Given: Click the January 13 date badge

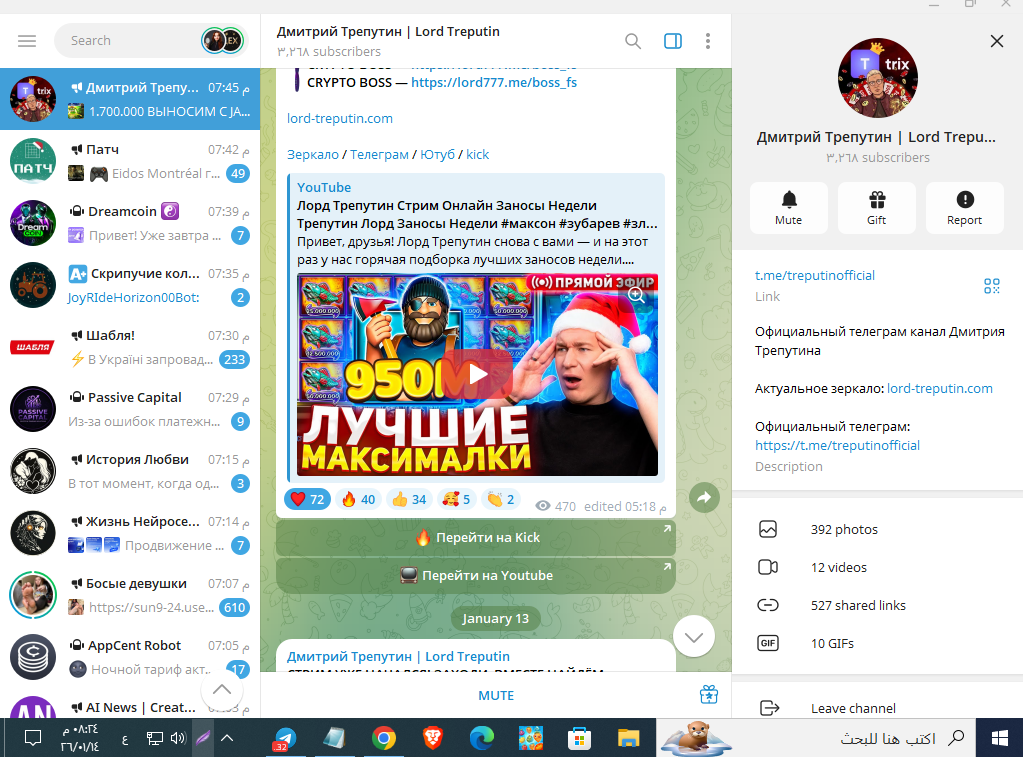Looking at the screenshot, I should pos(495,618).
